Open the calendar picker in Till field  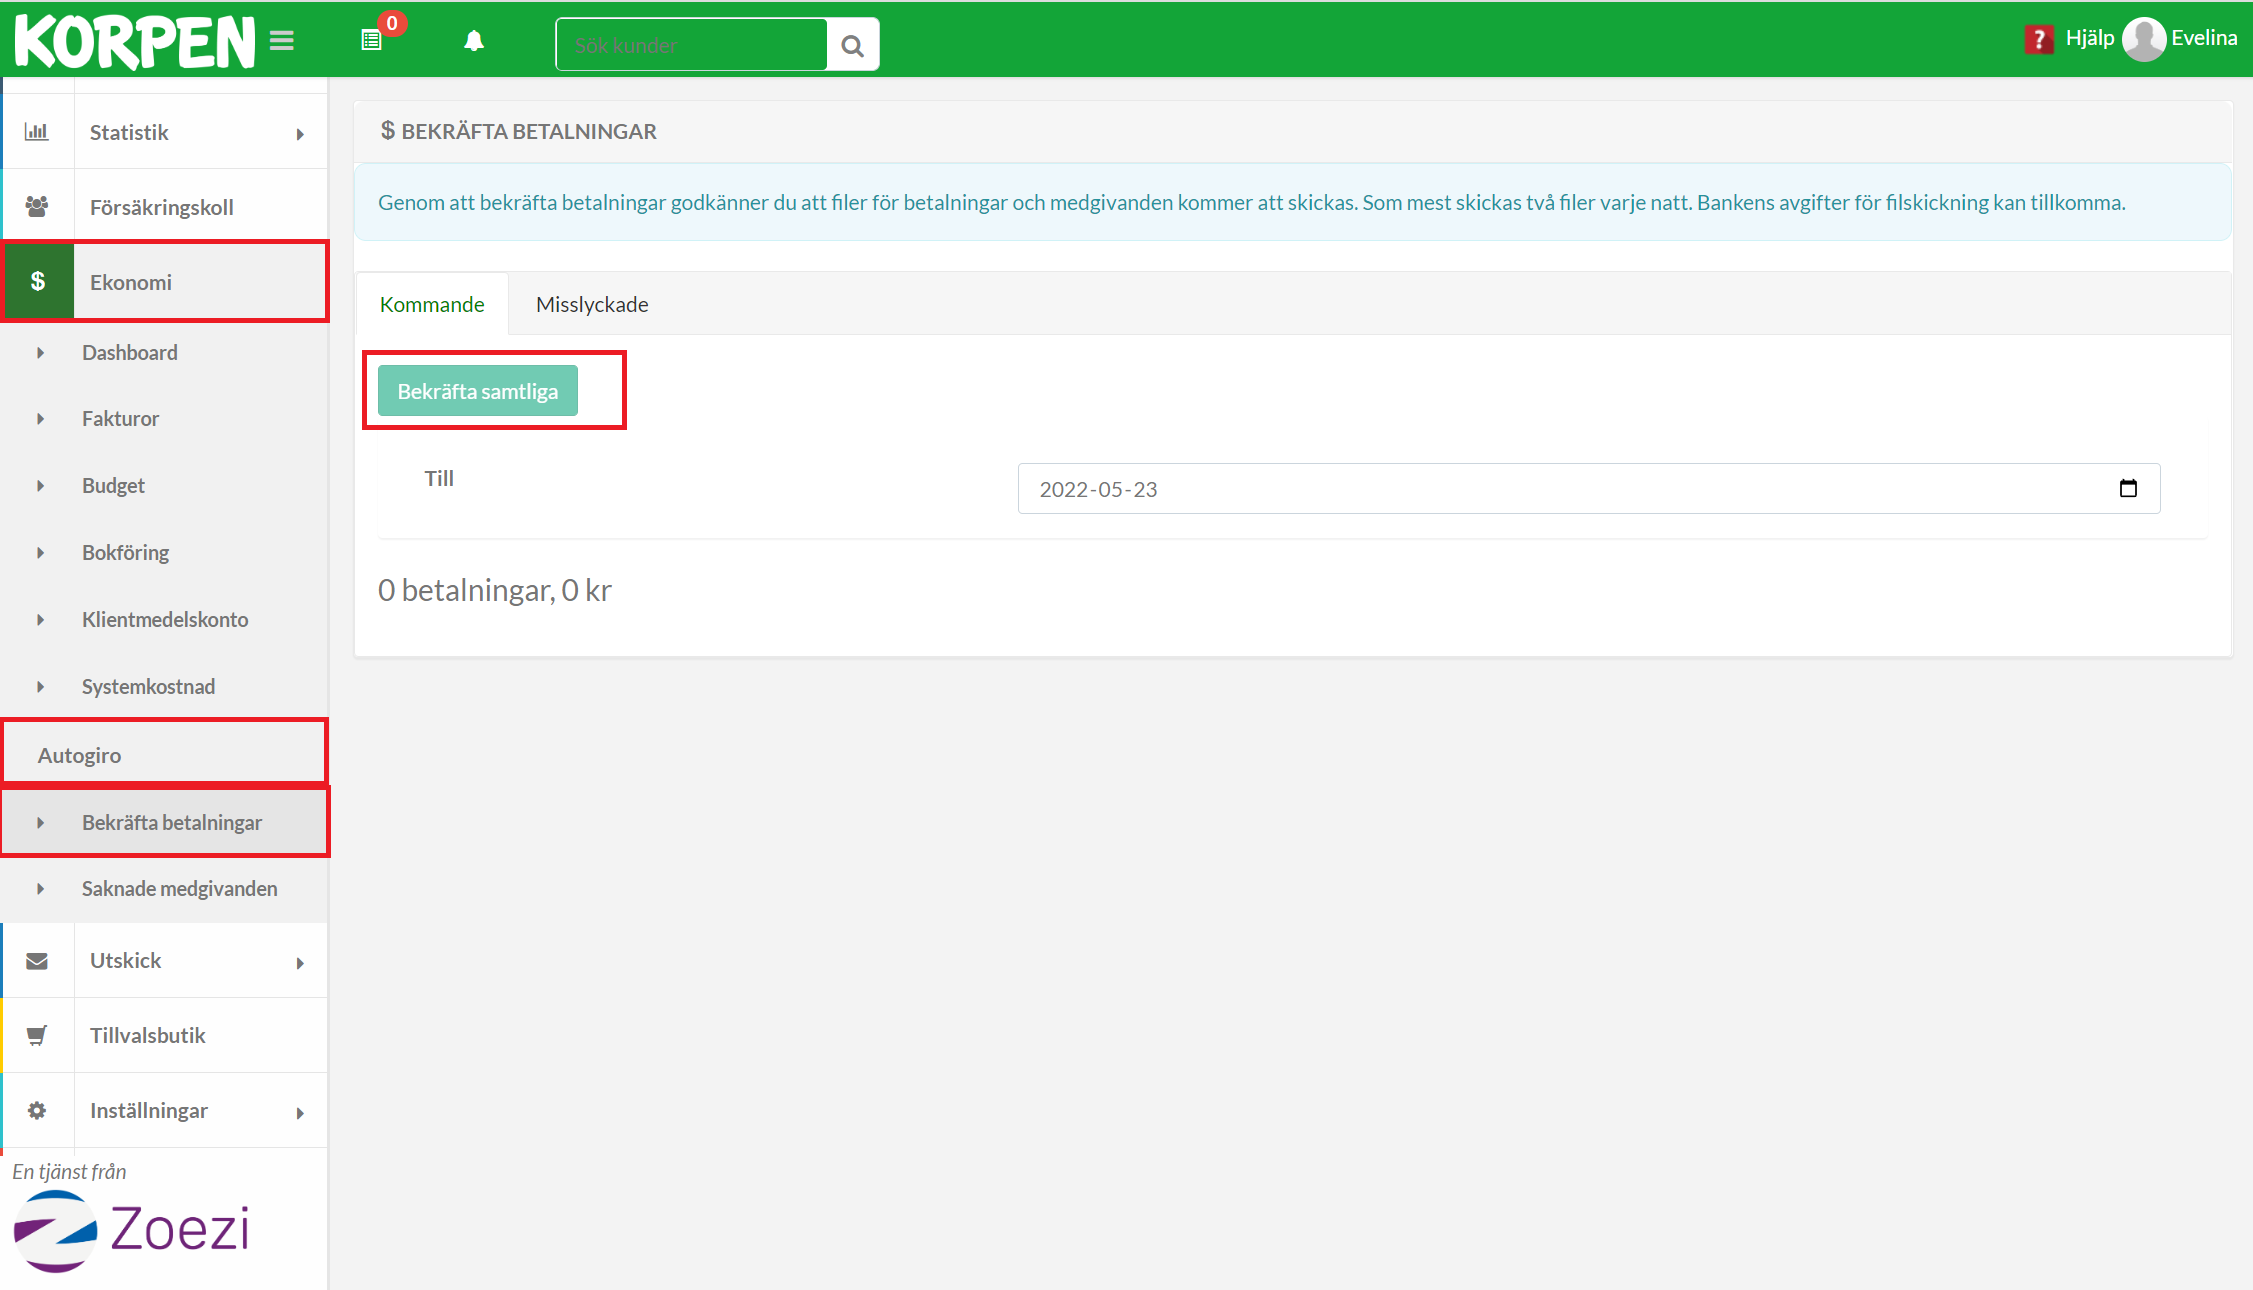click(x=2128, y=488)
